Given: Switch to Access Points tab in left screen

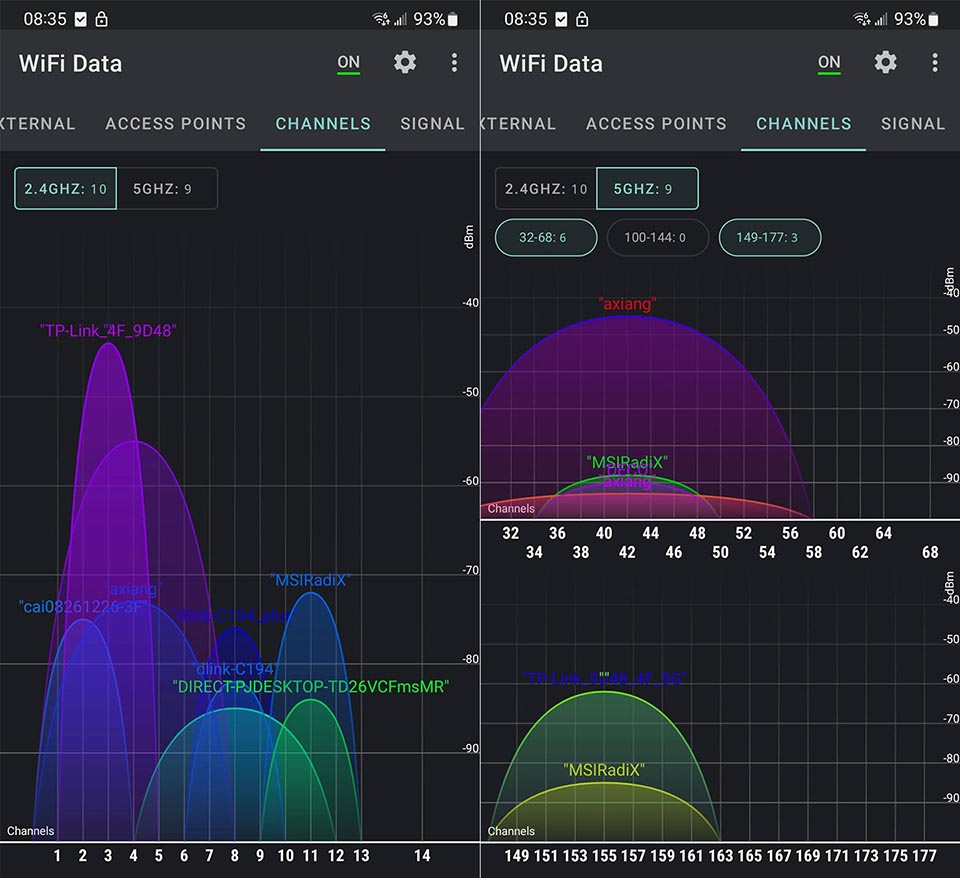Looking at the screenshot, I should click(x=175, y=124).
